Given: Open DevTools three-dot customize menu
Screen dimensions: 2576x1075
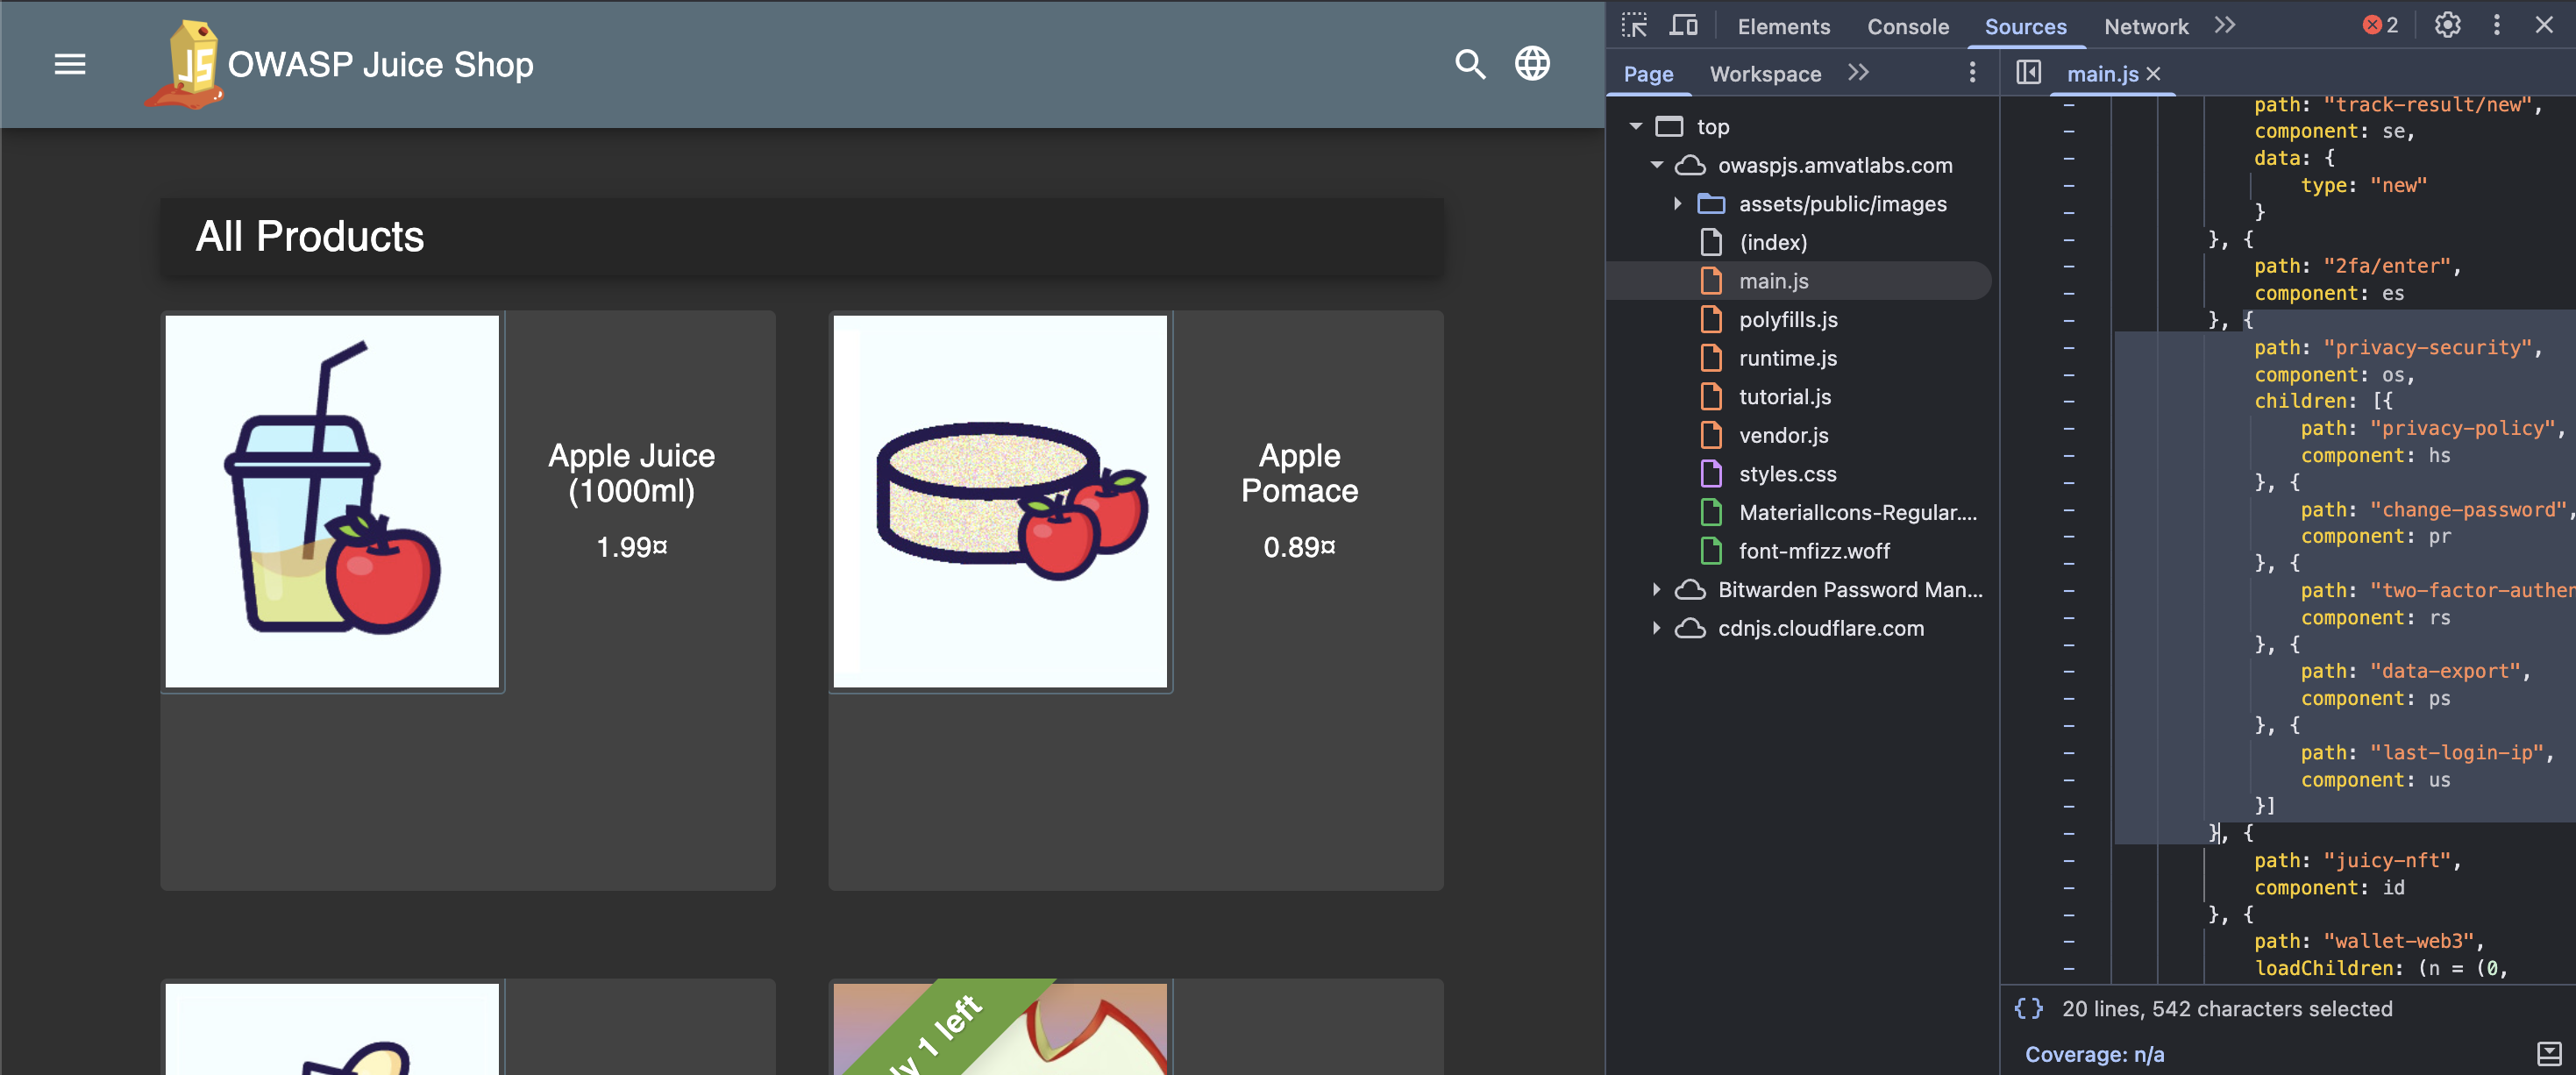Looking at the screenshot, I should [x=2496, y=26].
